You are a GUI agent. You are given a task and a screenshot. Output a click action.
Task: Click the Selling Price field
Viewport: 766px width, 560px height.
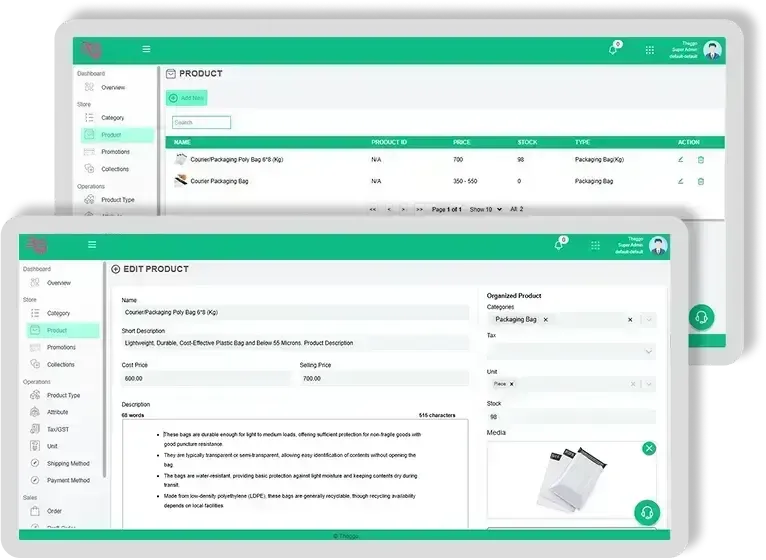pyautogui.click(x=383, y=379)
